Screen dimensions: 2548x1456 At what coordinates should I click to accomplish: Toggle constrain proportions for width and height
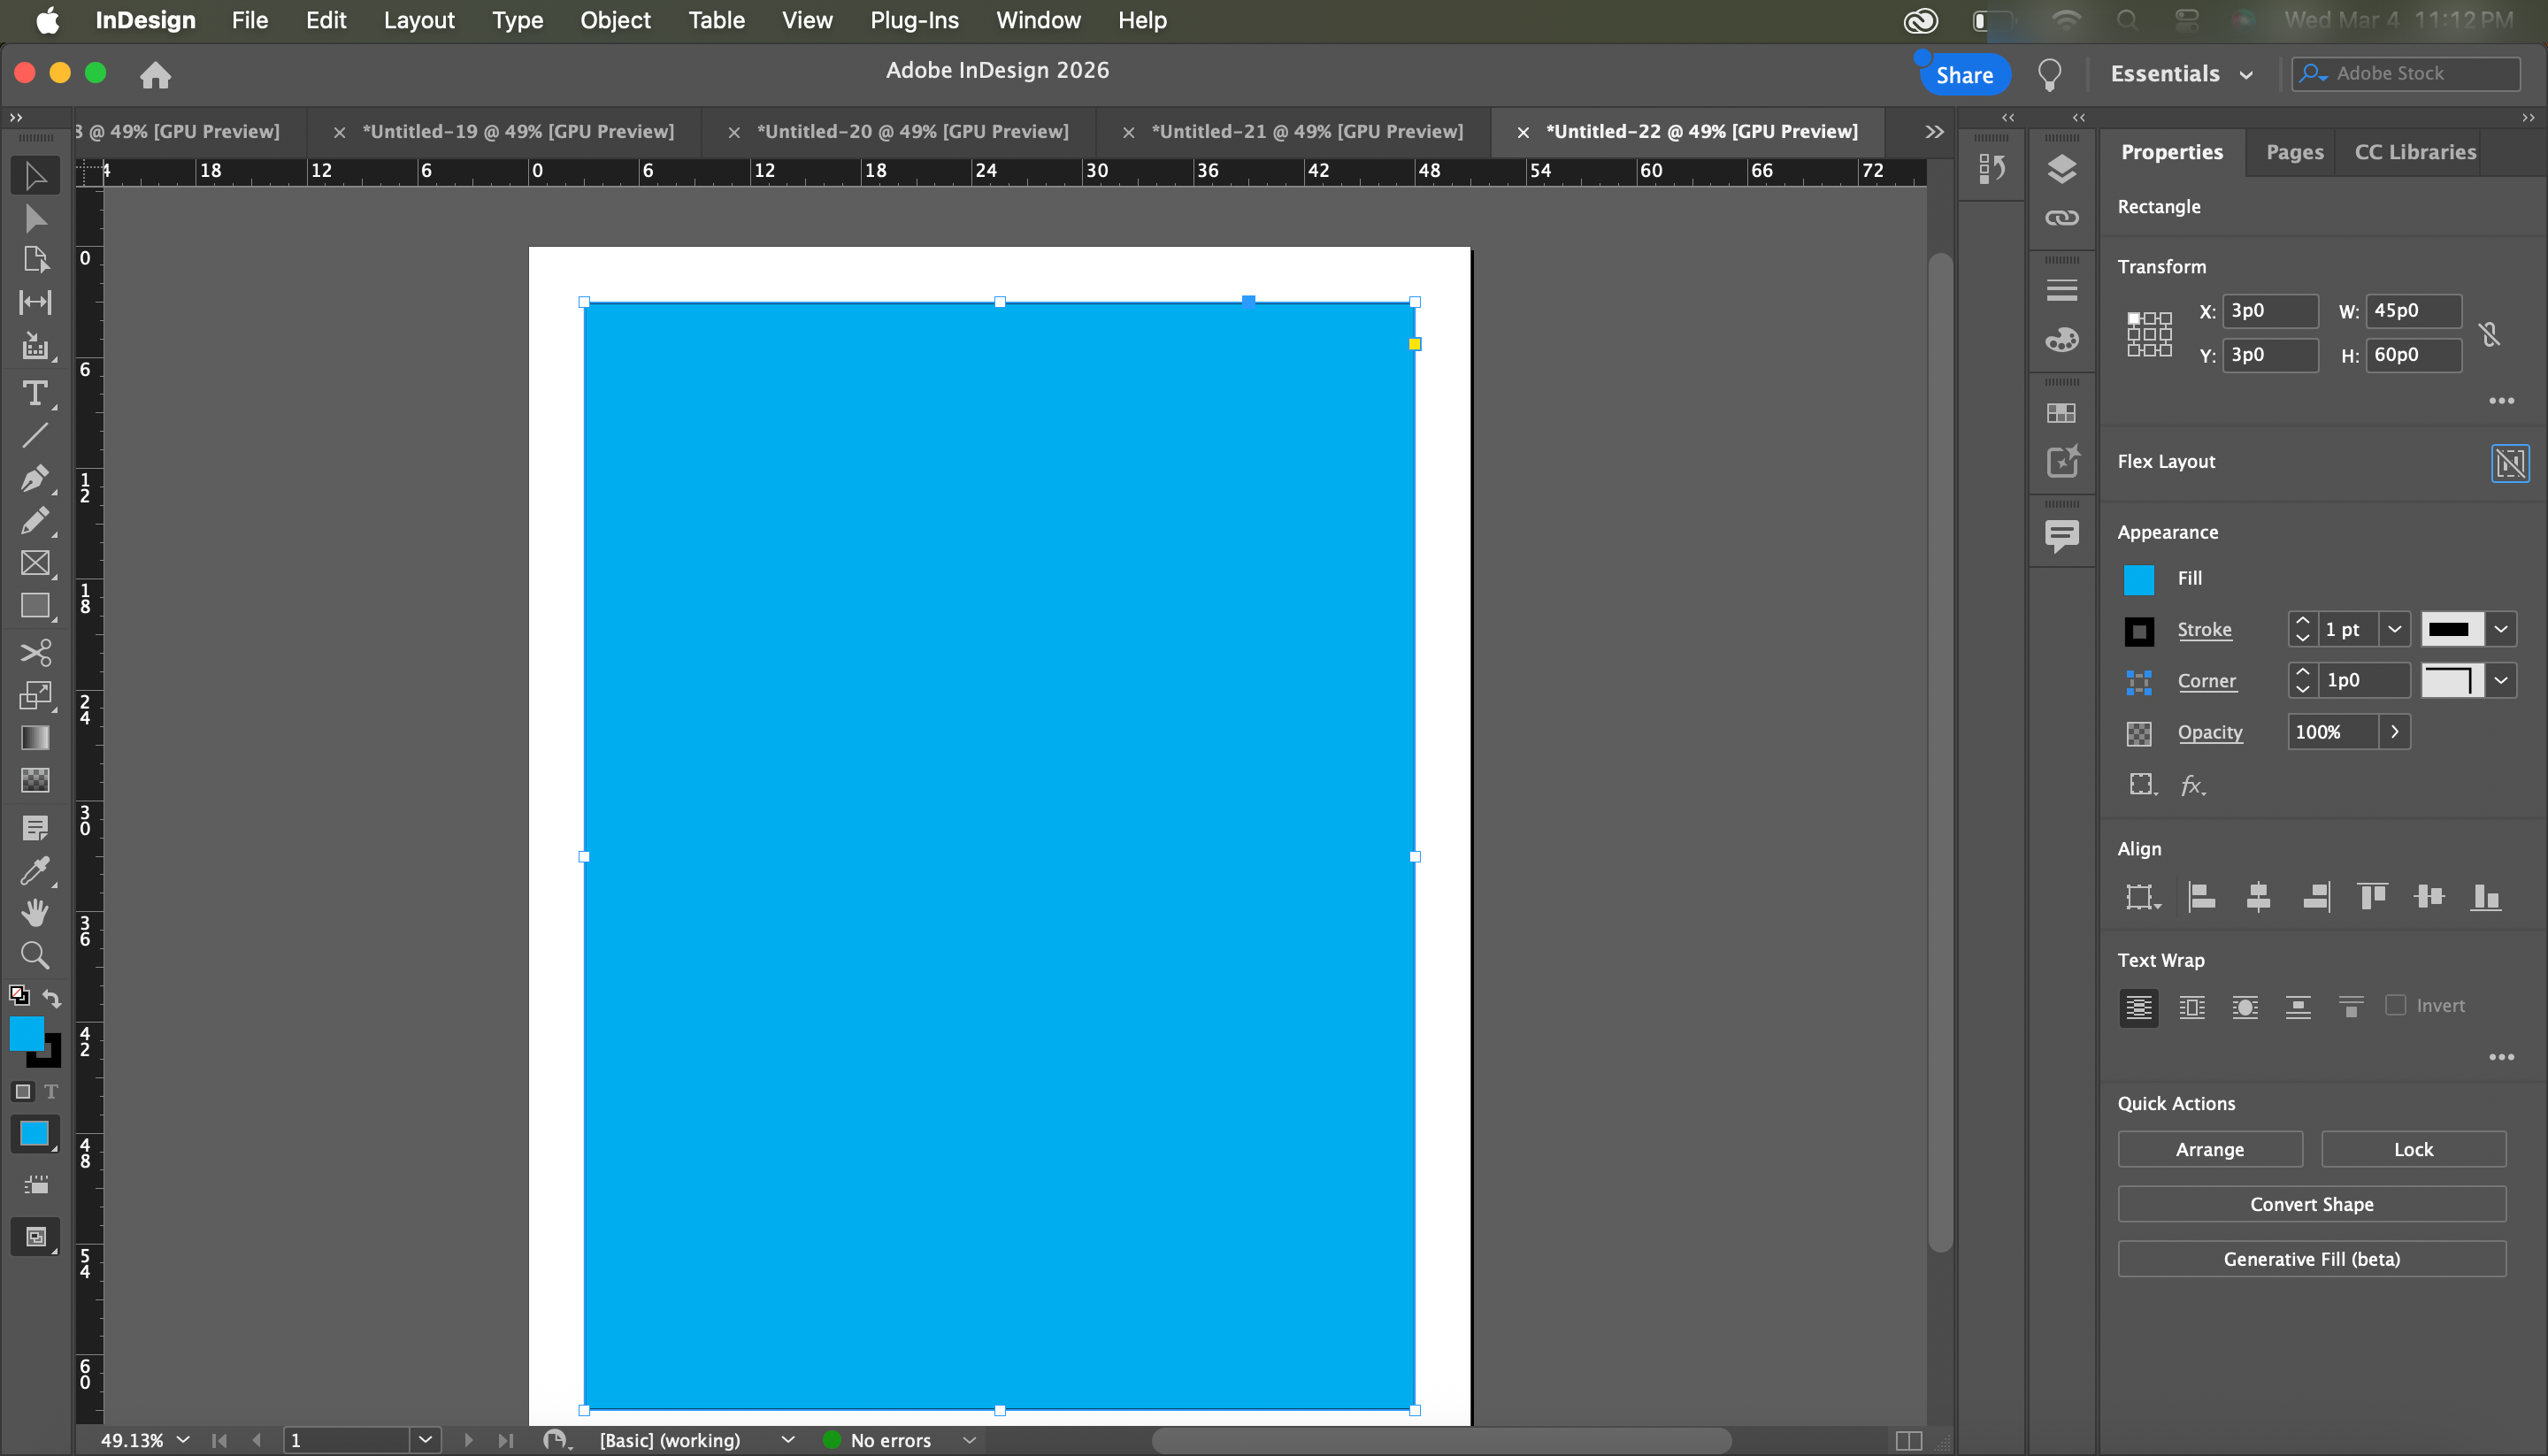pos(2489,334)
